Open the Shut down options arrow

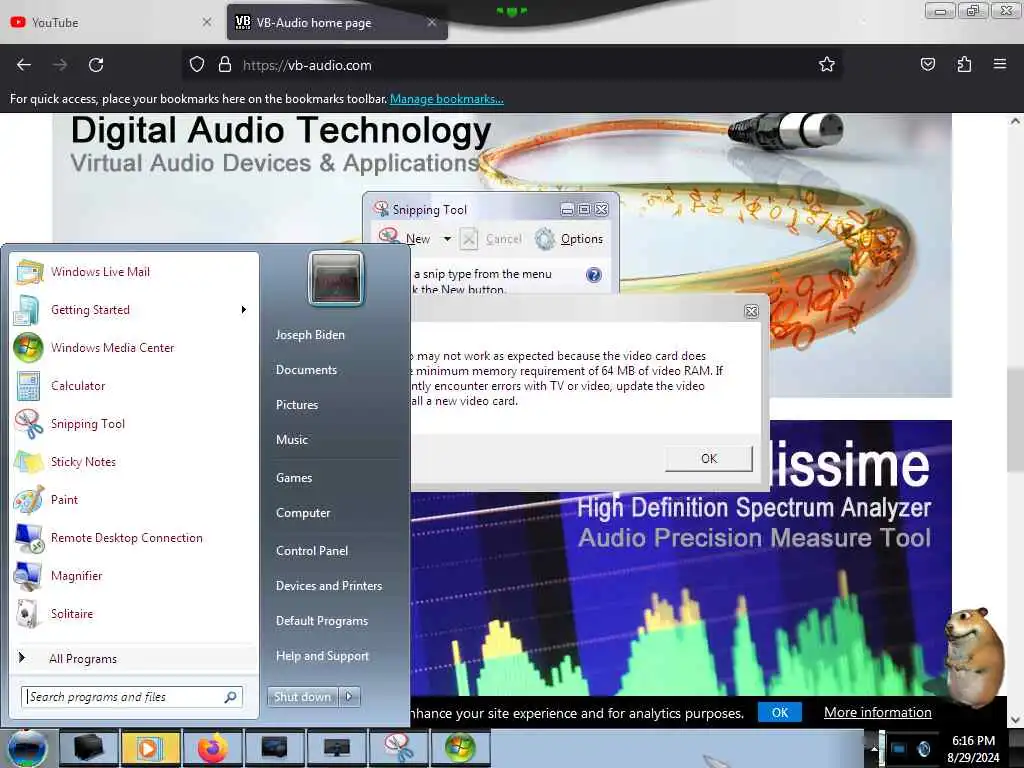pos(349,697)
